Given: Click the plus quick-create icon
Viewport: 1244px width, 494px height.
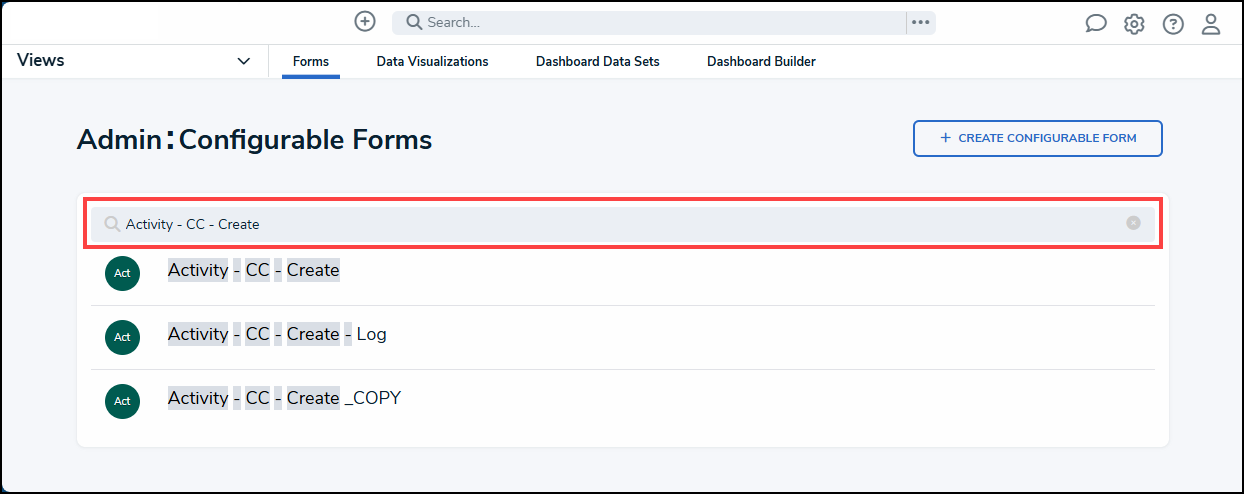Looking at the screenshot, I should [365, 22].
